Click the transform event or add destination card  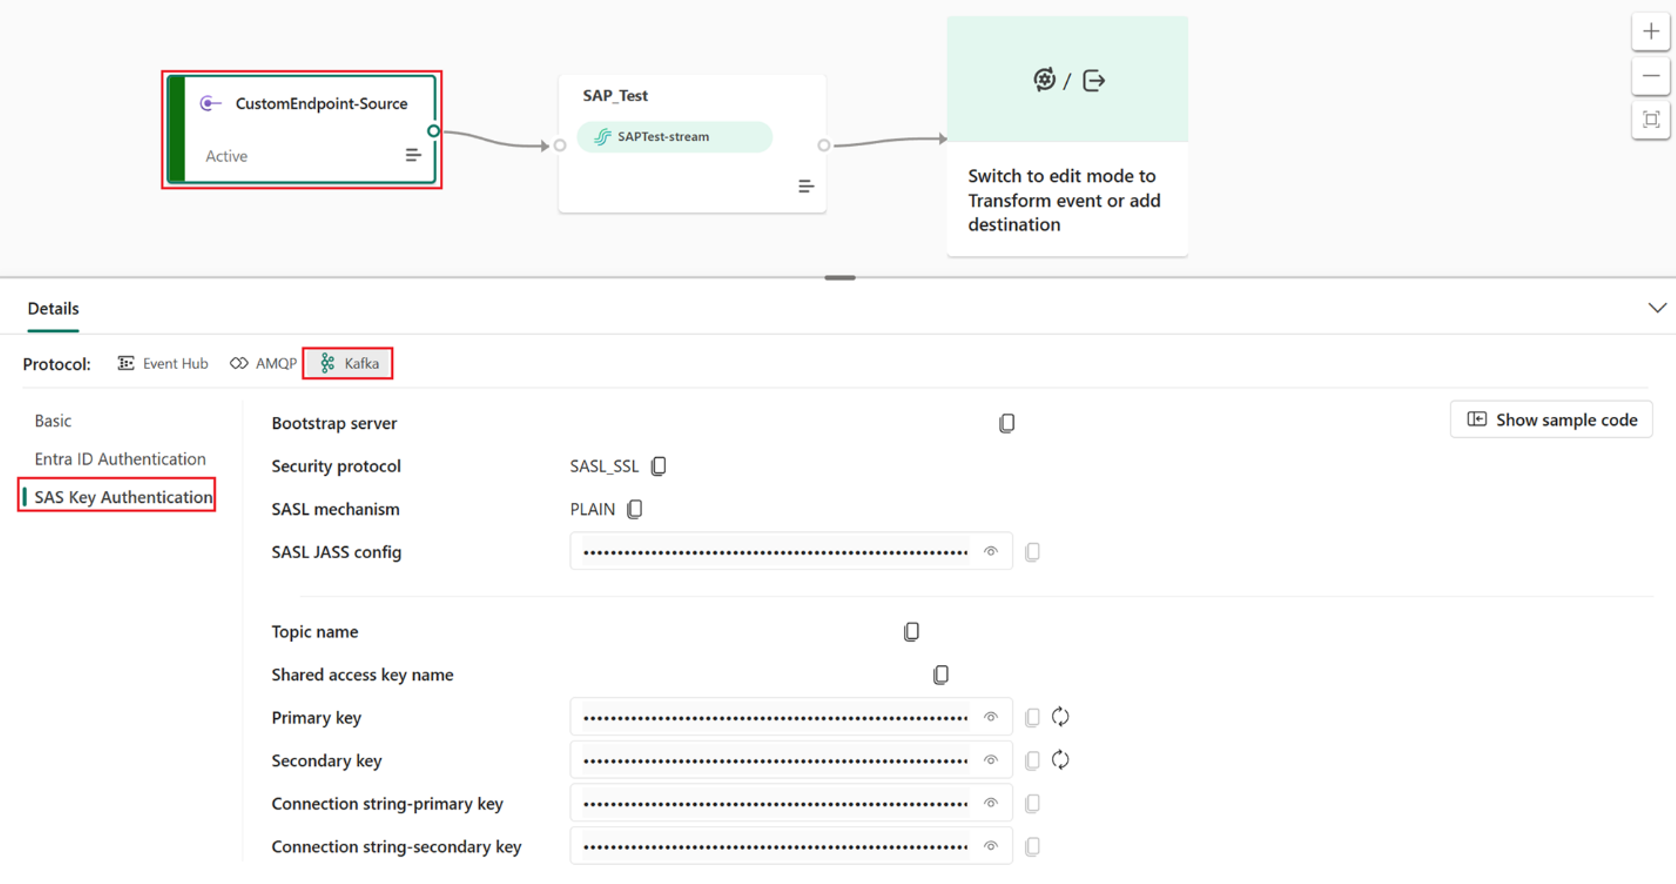tap(1067, 136)
